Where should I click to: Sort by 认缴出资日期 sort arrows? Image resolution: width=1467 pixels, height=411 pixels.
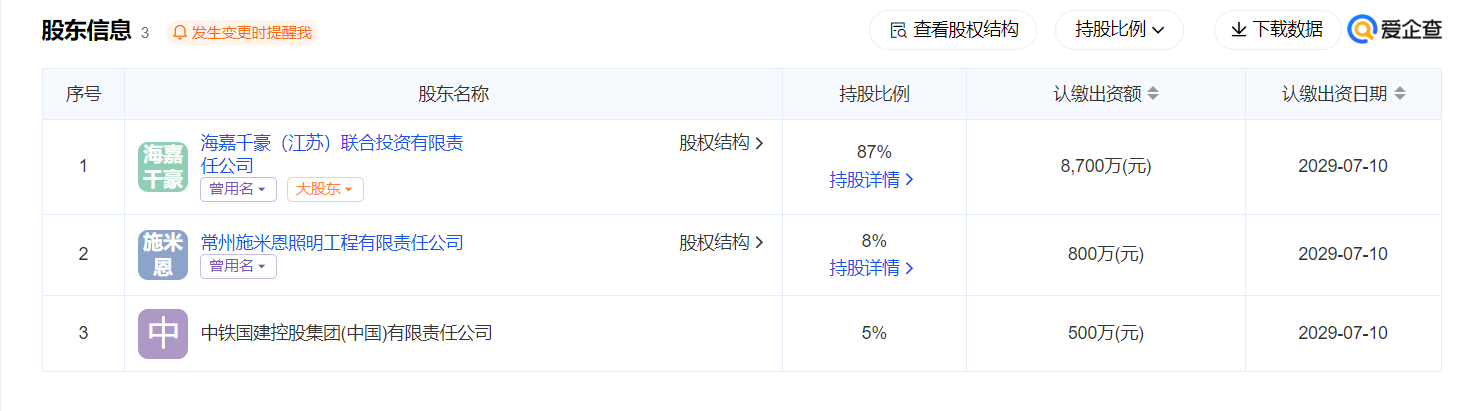[x=1399, y=94]
